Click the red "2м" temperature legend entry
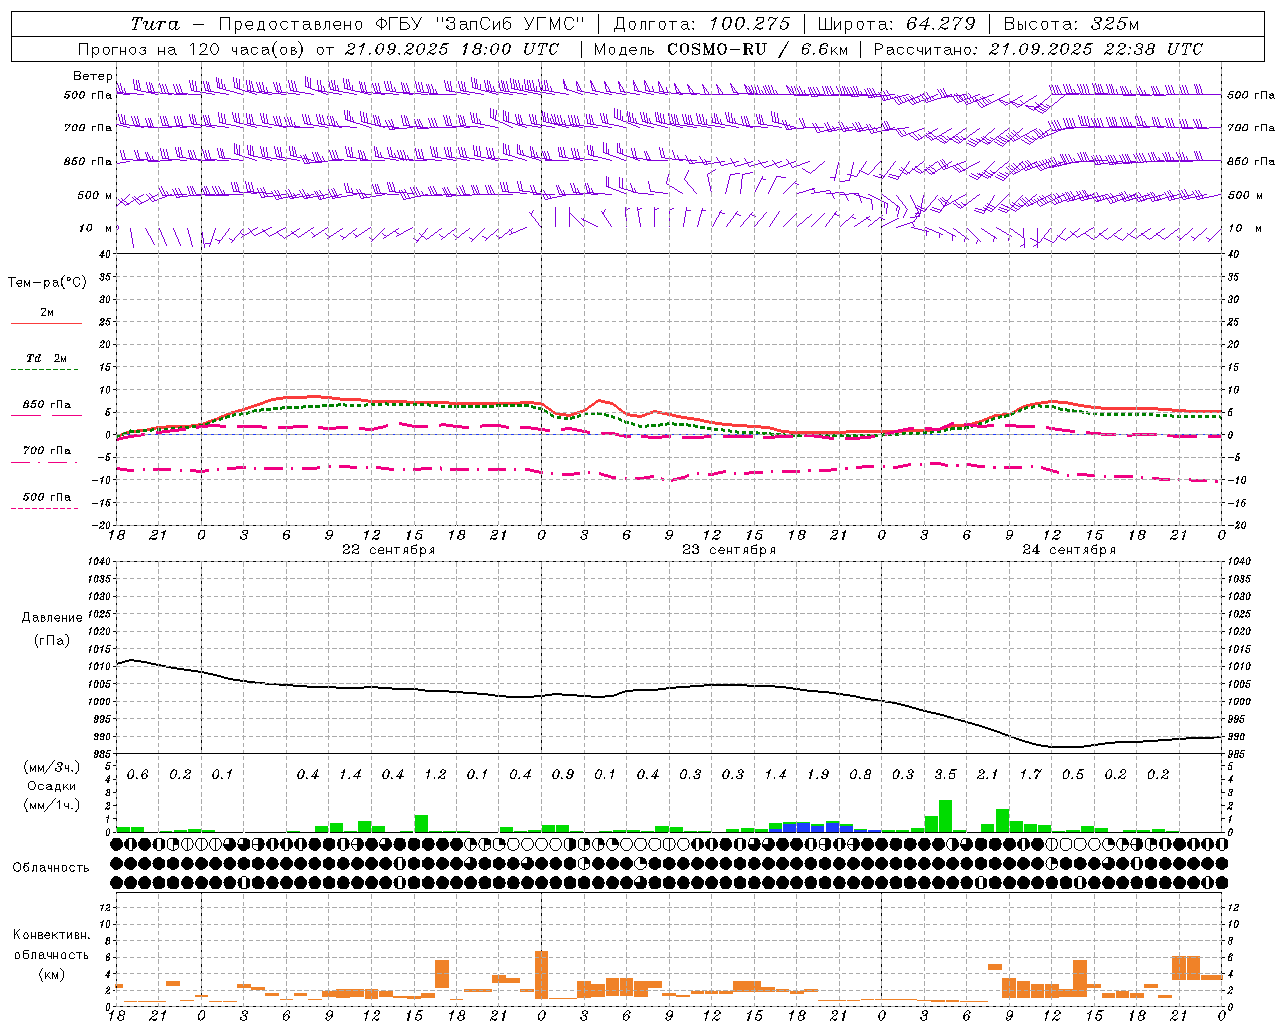The image size is (1280, 1024). 47,313
